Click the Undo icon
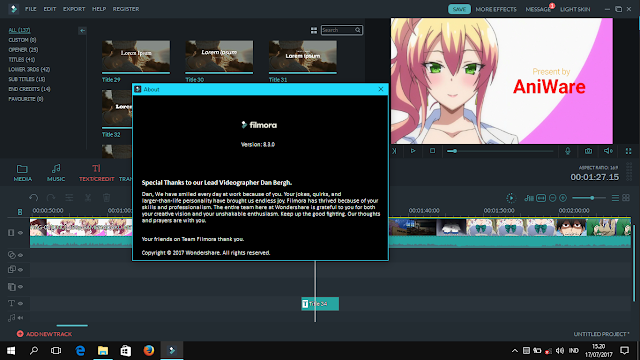This screenshot has width=640, height=360. tap(33, 198)
